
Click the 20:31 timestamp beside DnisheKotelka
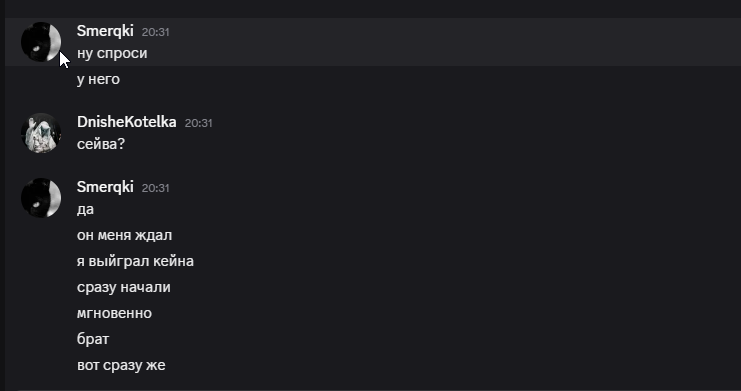tap(198, 123)
